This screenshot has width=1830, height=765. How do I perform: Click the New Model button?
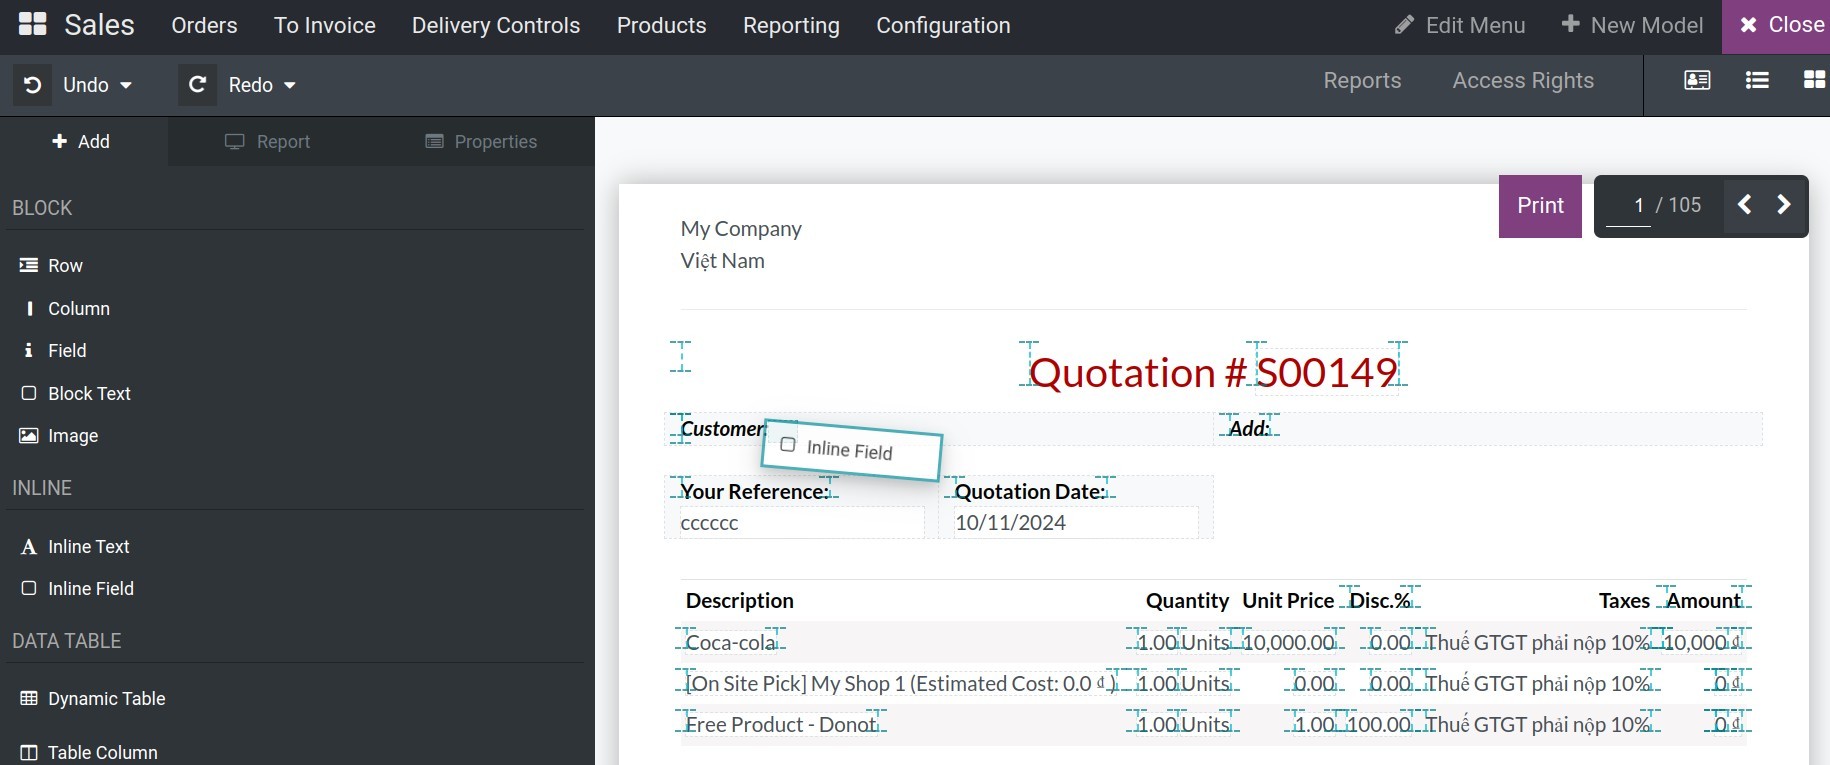[1632, 26]
